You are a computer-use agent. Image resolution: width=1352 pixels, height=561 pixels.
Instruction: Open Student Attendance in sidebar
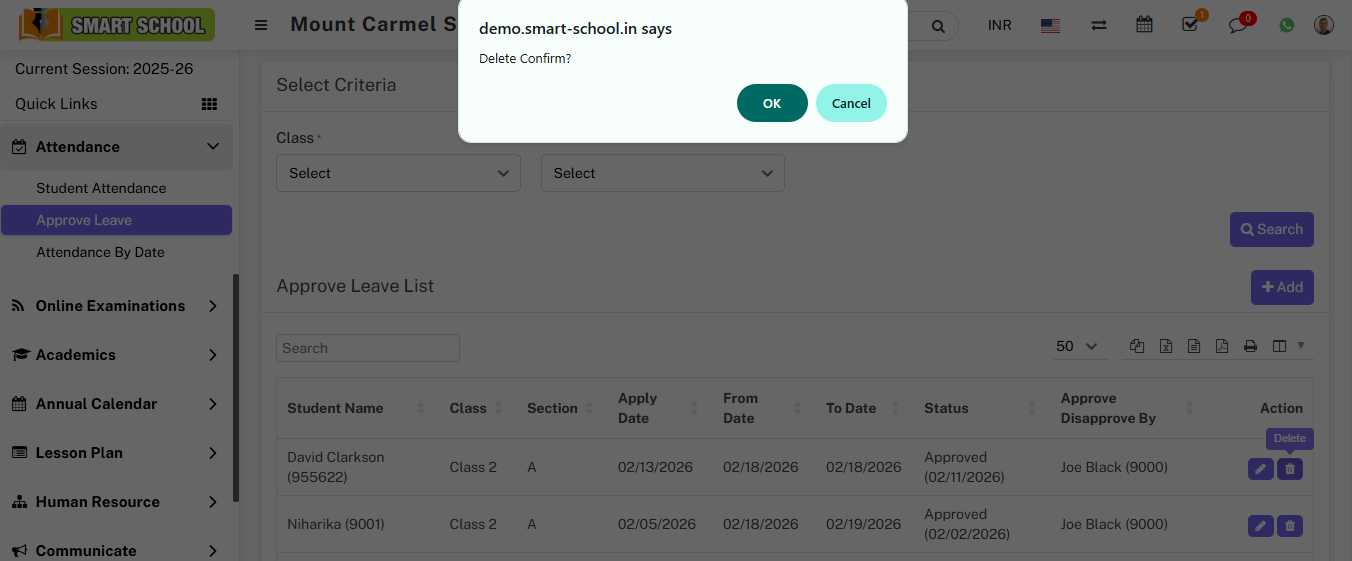point(101,188)
